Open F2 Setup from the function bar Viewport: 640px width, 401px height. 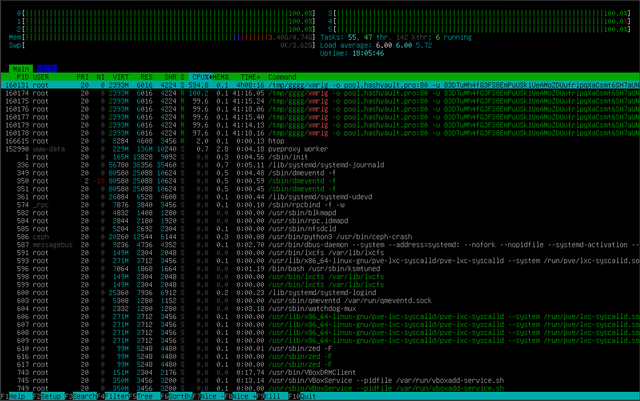pos(49,397)
